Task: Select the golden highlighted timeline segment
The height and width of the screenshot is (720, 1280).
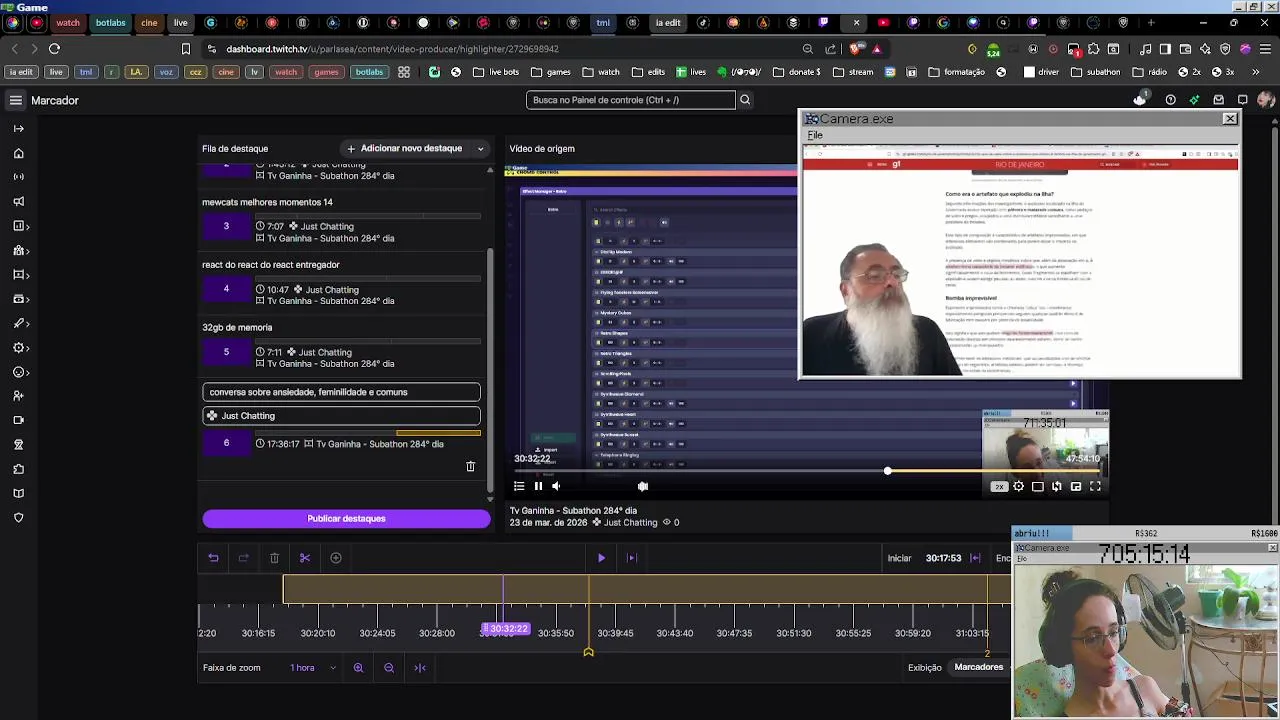Action: pyautogui.click(x=647, y=590)
